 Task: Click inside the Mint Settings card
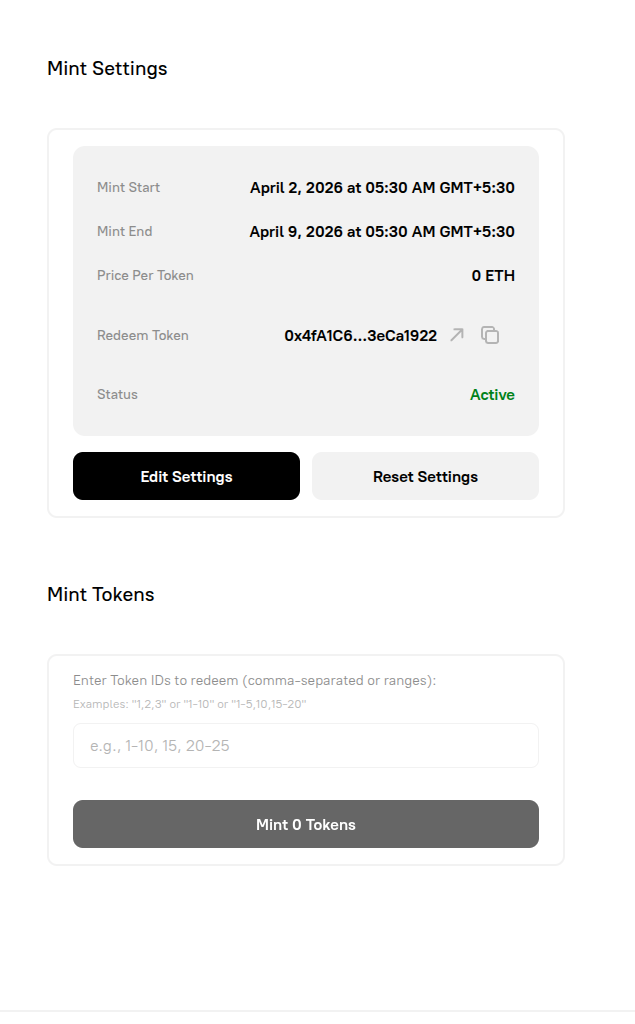304,290
